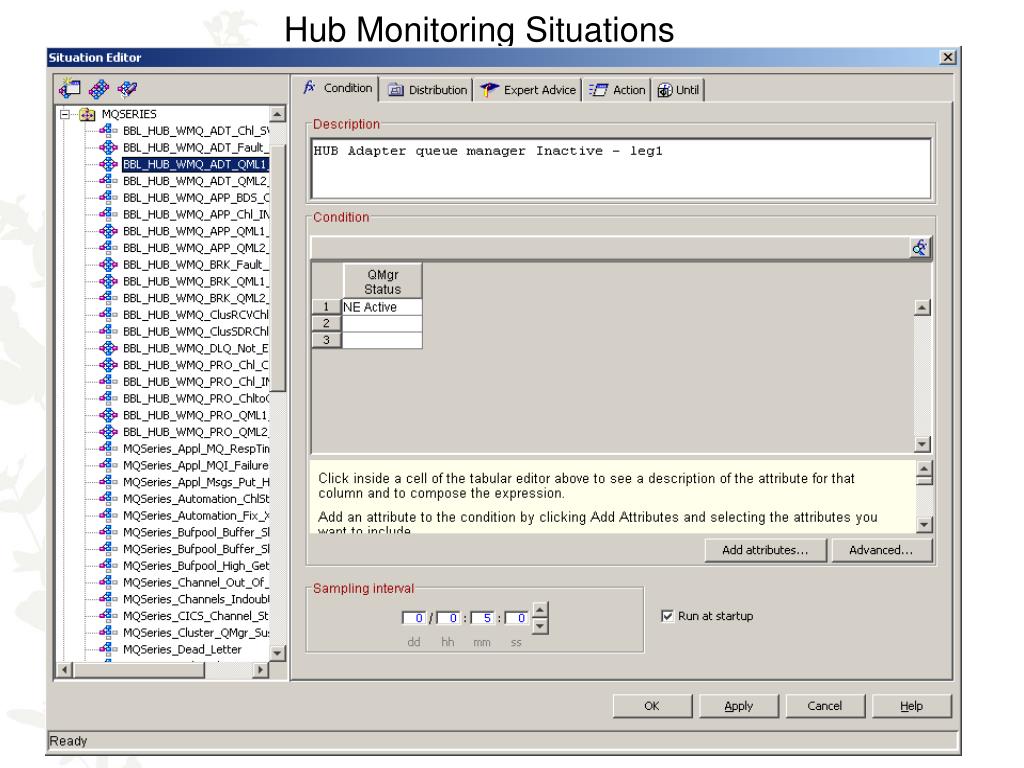
Task: Click icon beside MQSeries_Appl_MQ_RespTim situation
Action: (108, 449)
